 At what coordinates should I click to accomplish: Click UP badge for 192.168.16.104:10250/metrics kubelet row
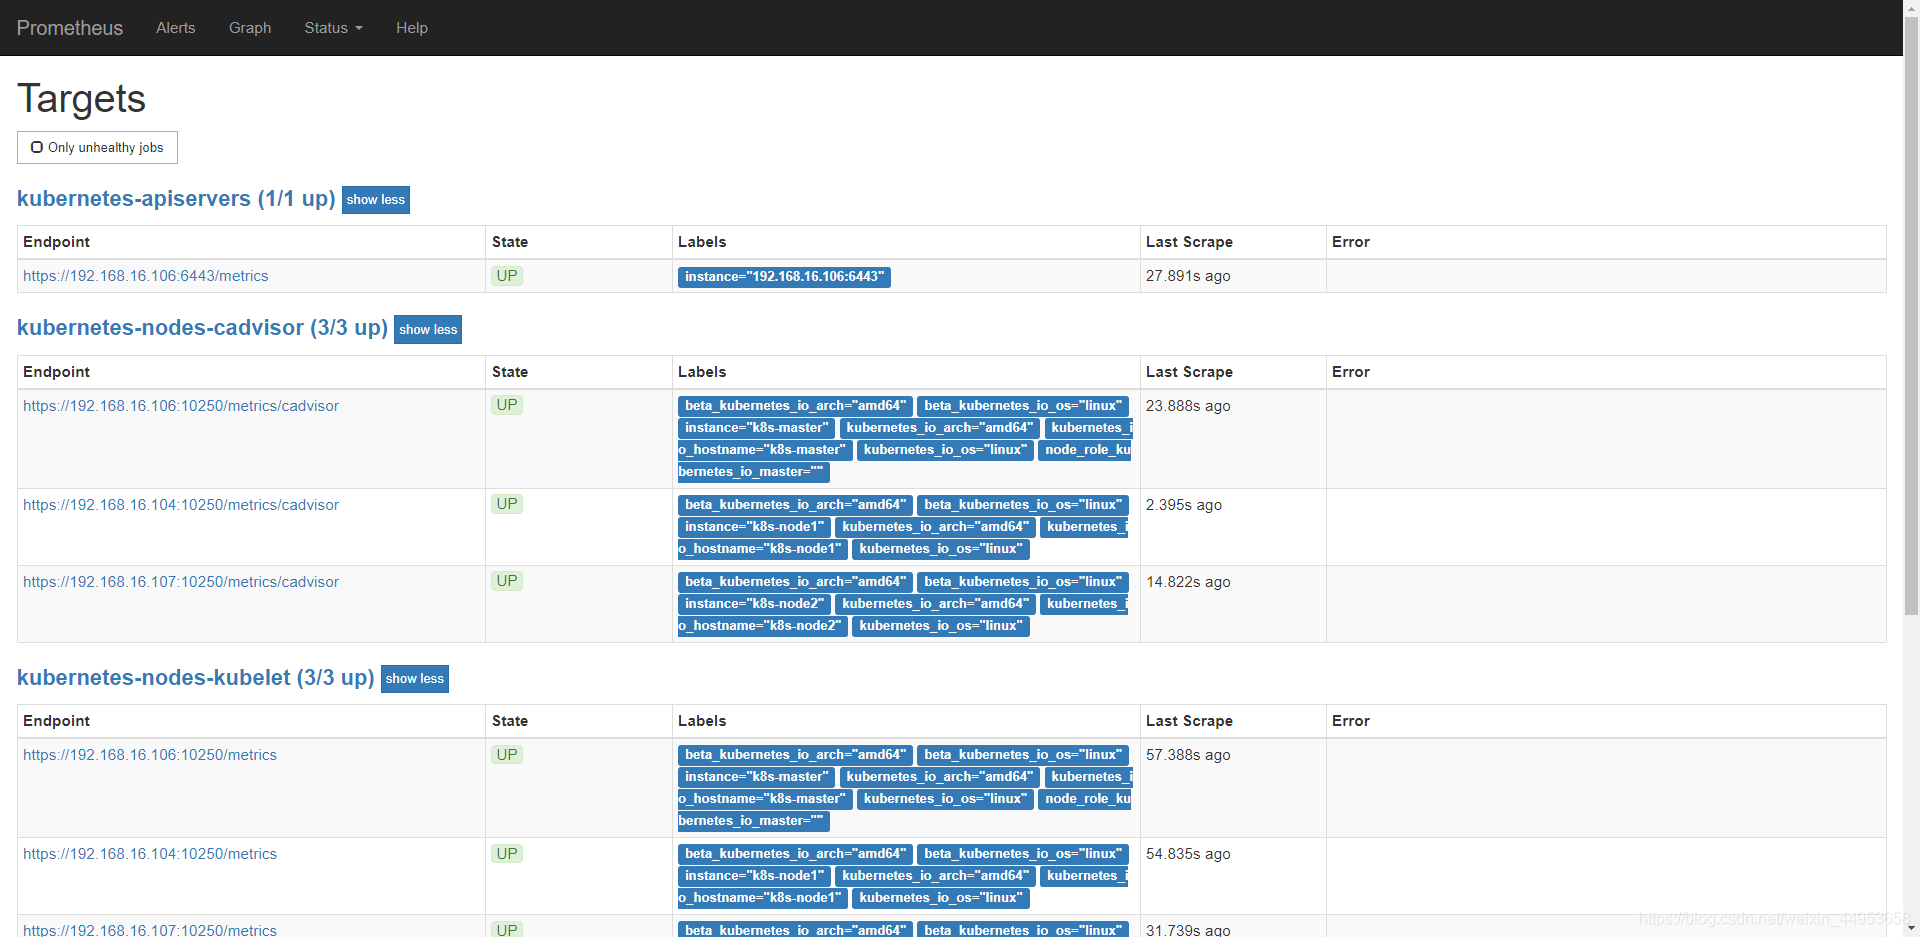tap(507, 854)
